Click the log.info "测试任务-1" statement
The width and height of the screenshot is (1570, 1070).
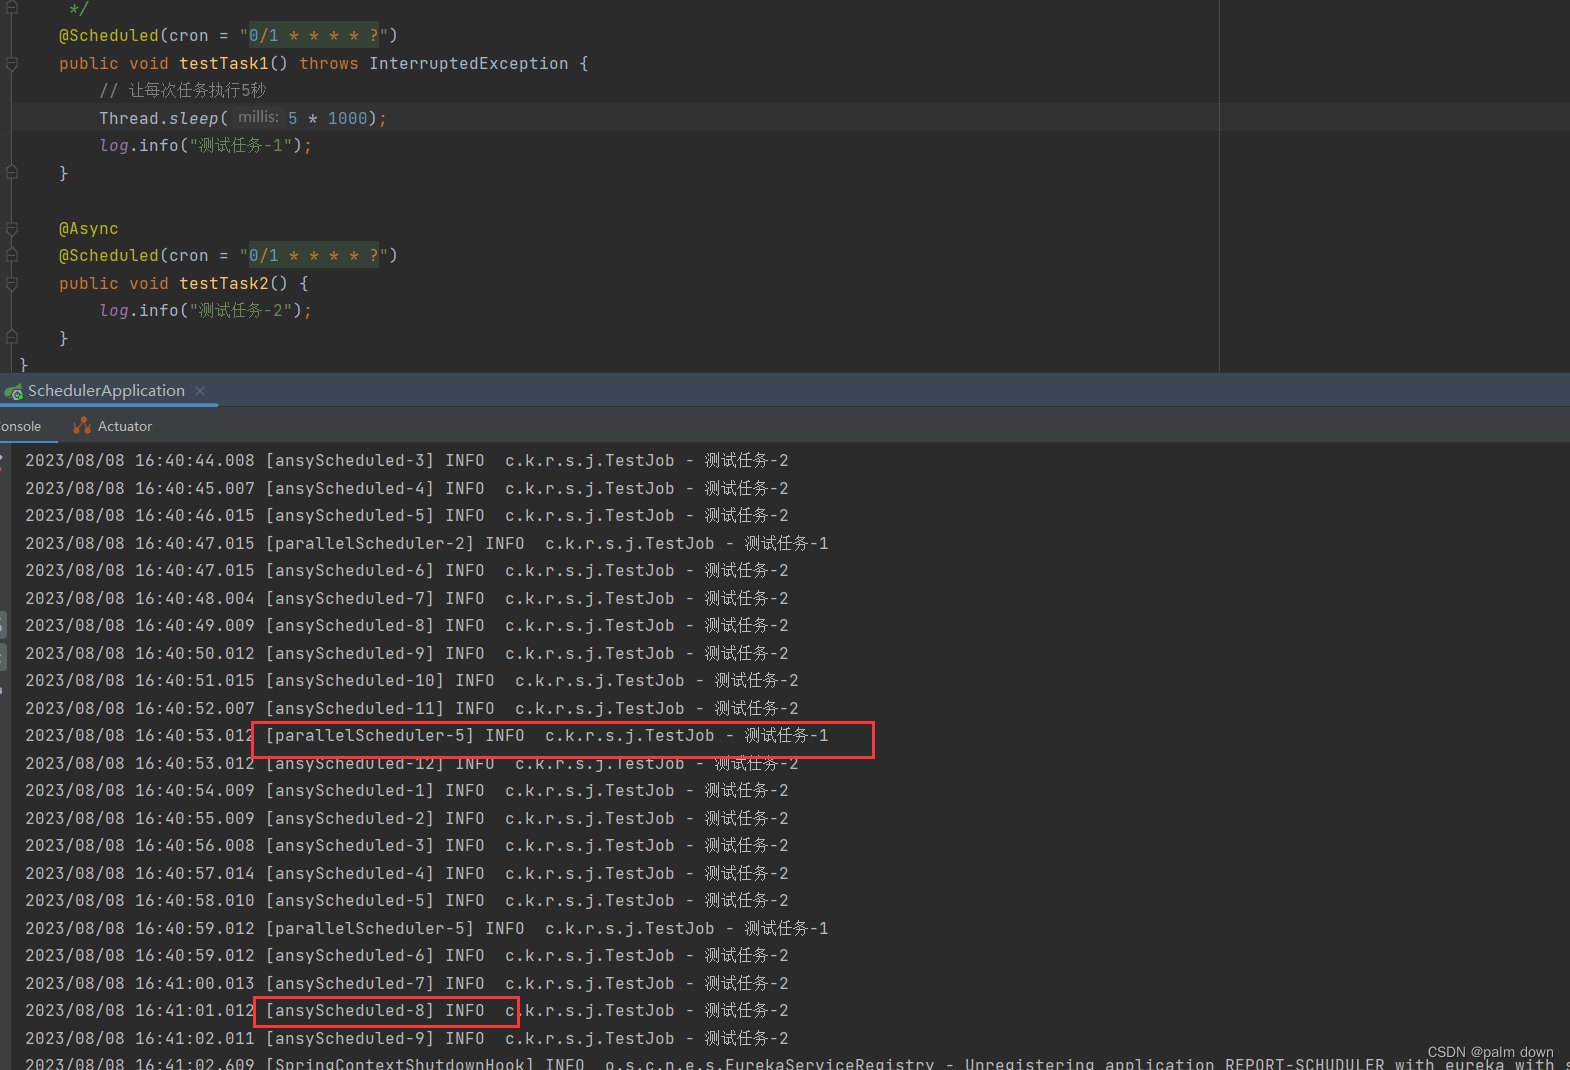click(205, 145)
